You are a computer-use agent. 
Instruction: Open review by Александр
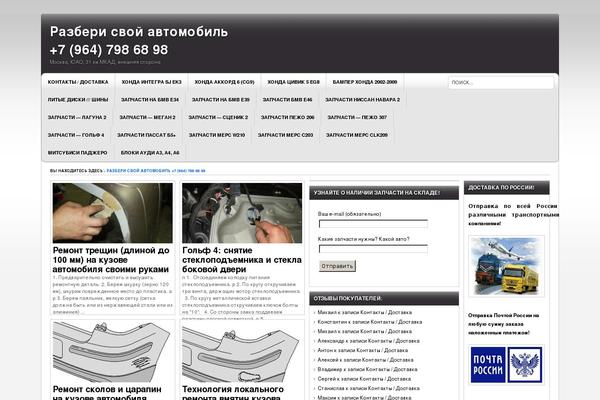point(368,341)
